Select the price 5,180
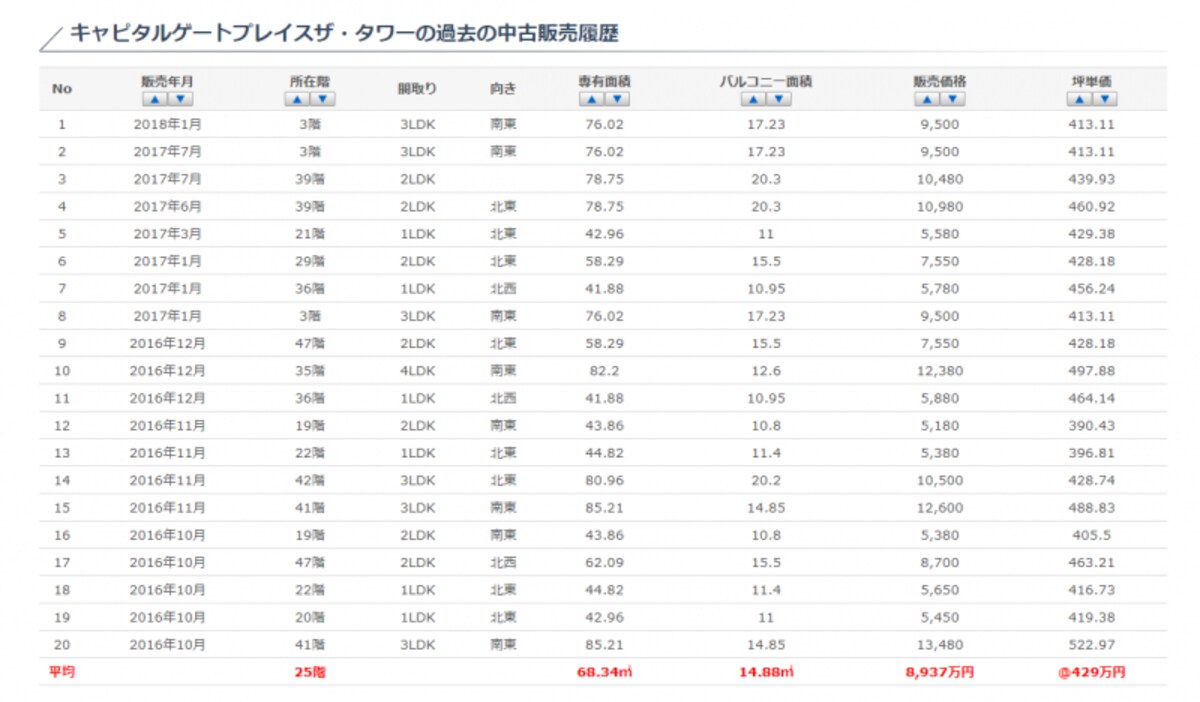This screenshot has height=702, width=1200. pyautogui.click(x=939, y=426)
